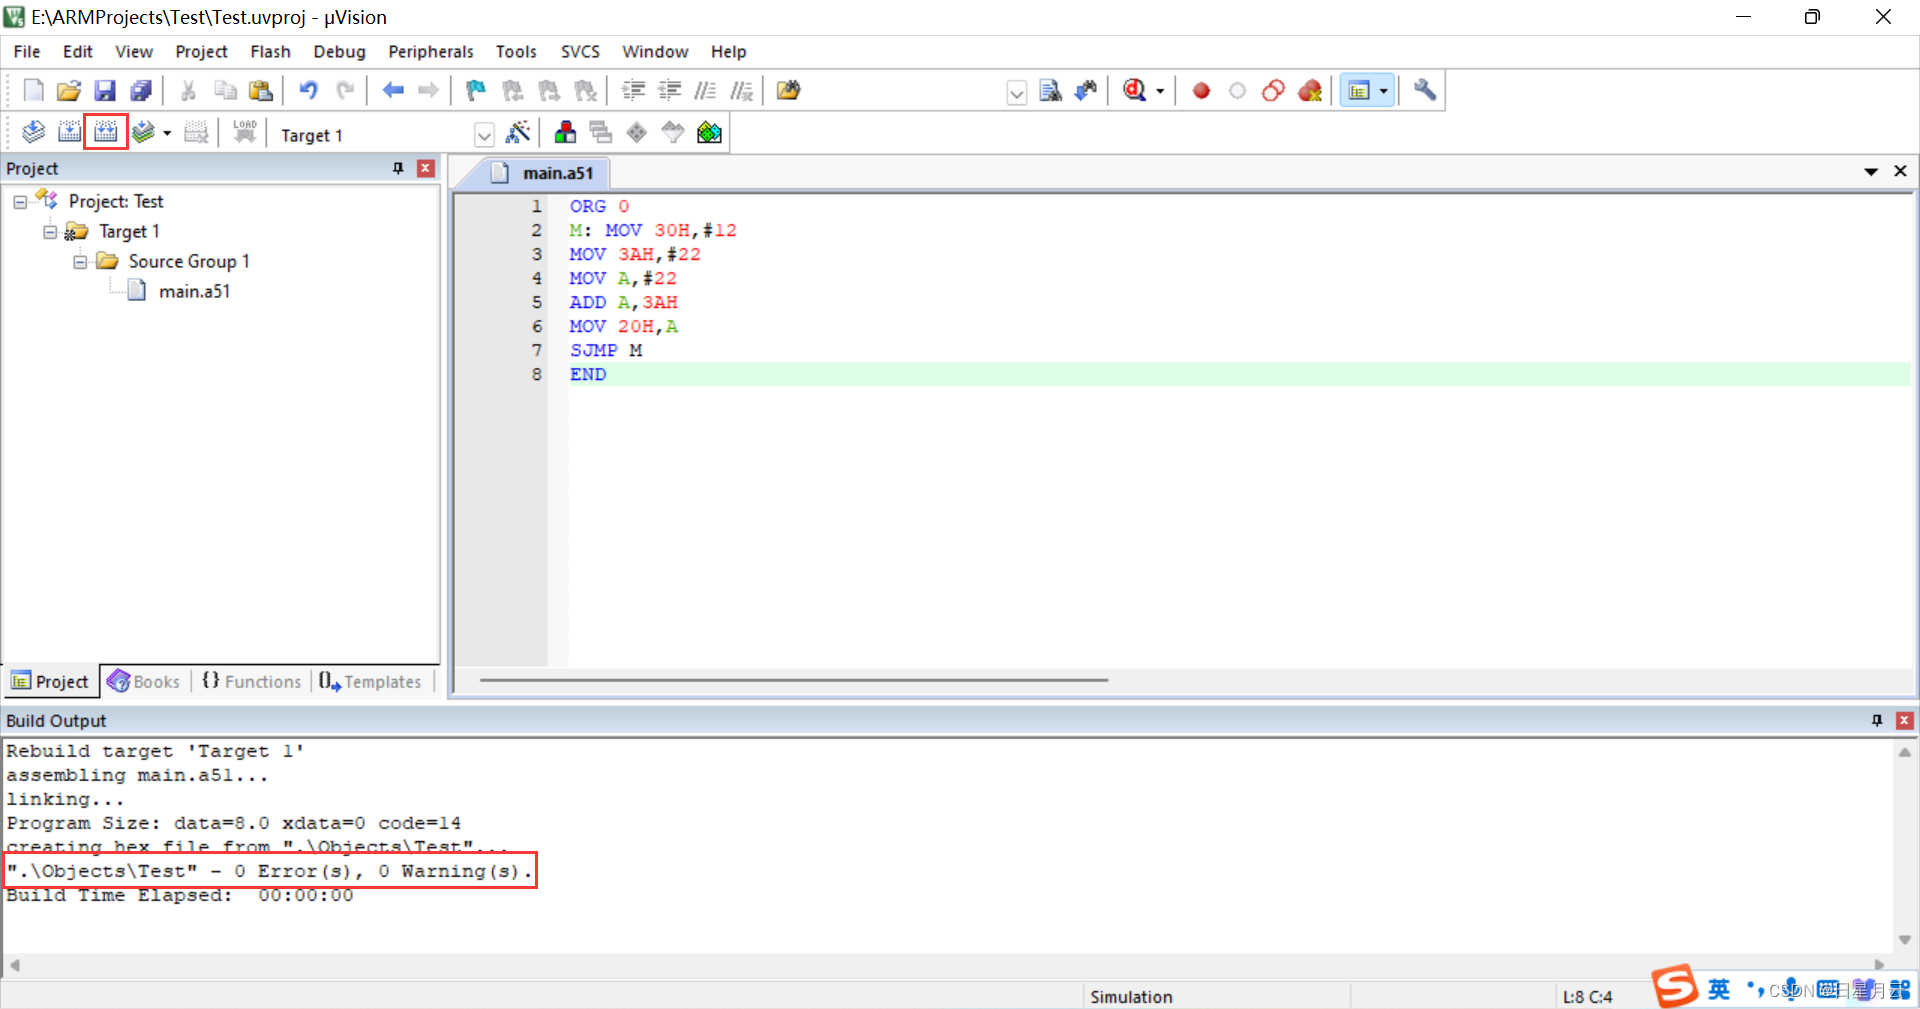Open Target 1 selection dropdown
Viewport: 1920px width, 1009px height.
(484, 135)
